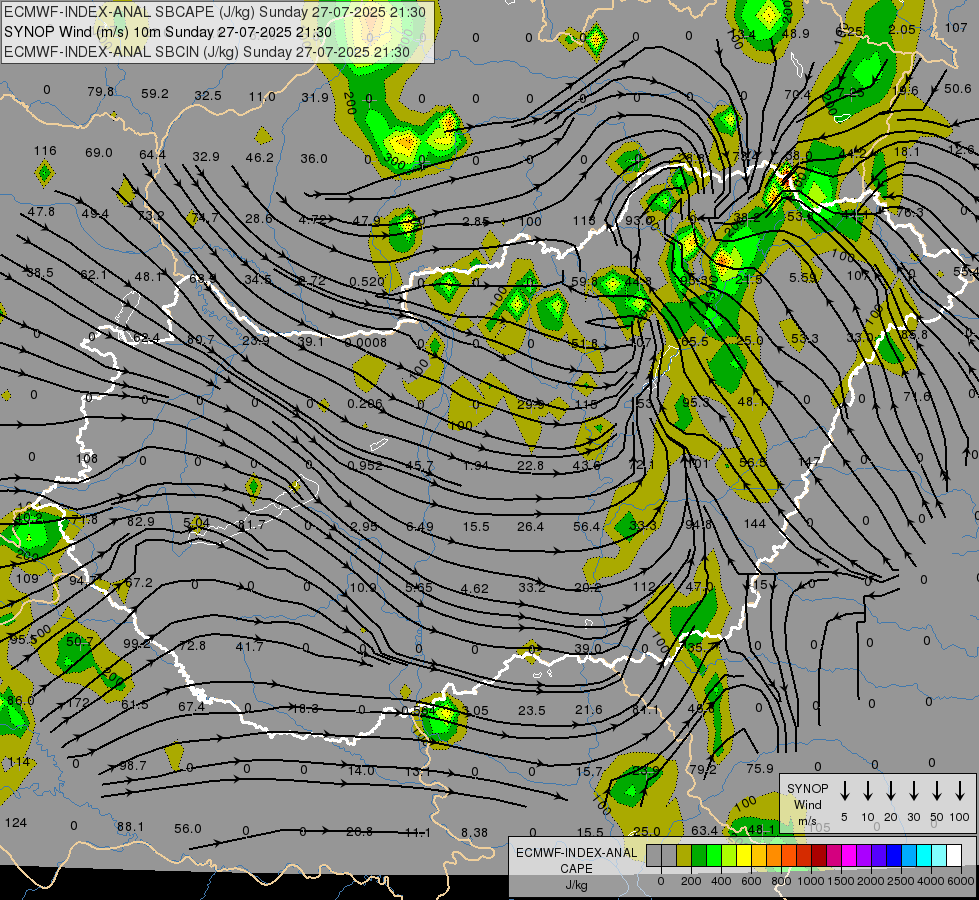Click the SYNOP Wind m/s legend label
The width and height of the screenshot is (979, 900).
coord(807,804)
